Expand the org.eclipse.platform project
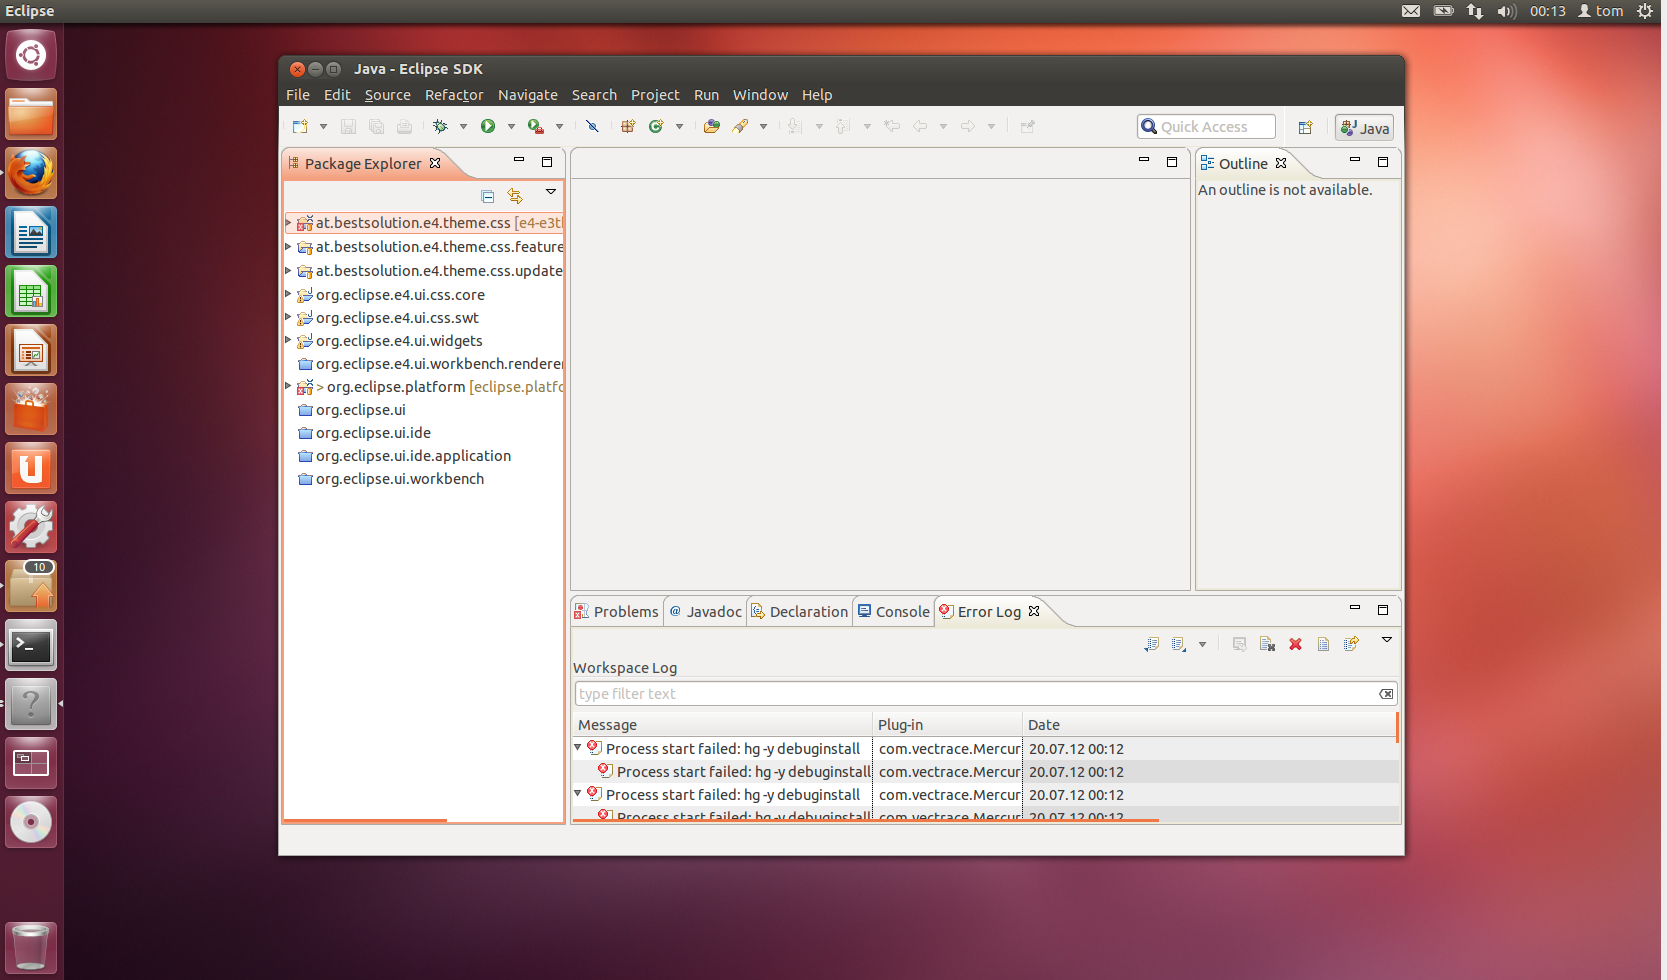The width and height of the screenshot is (1667, 980). click(x=288, y=386)
